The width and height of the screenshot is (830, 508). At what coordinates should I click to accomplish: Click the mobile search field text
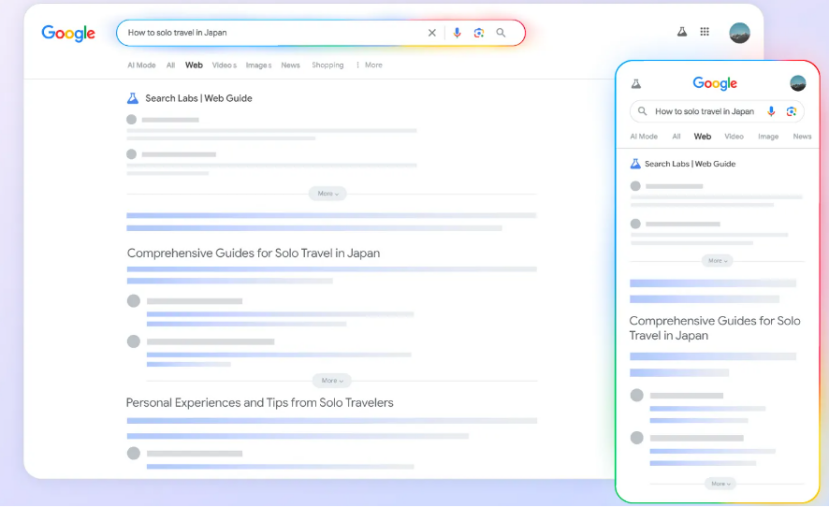click(704, 111)
